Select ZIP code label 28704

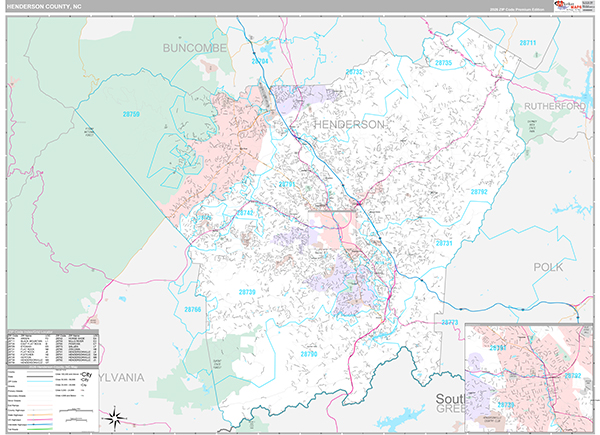260,61
